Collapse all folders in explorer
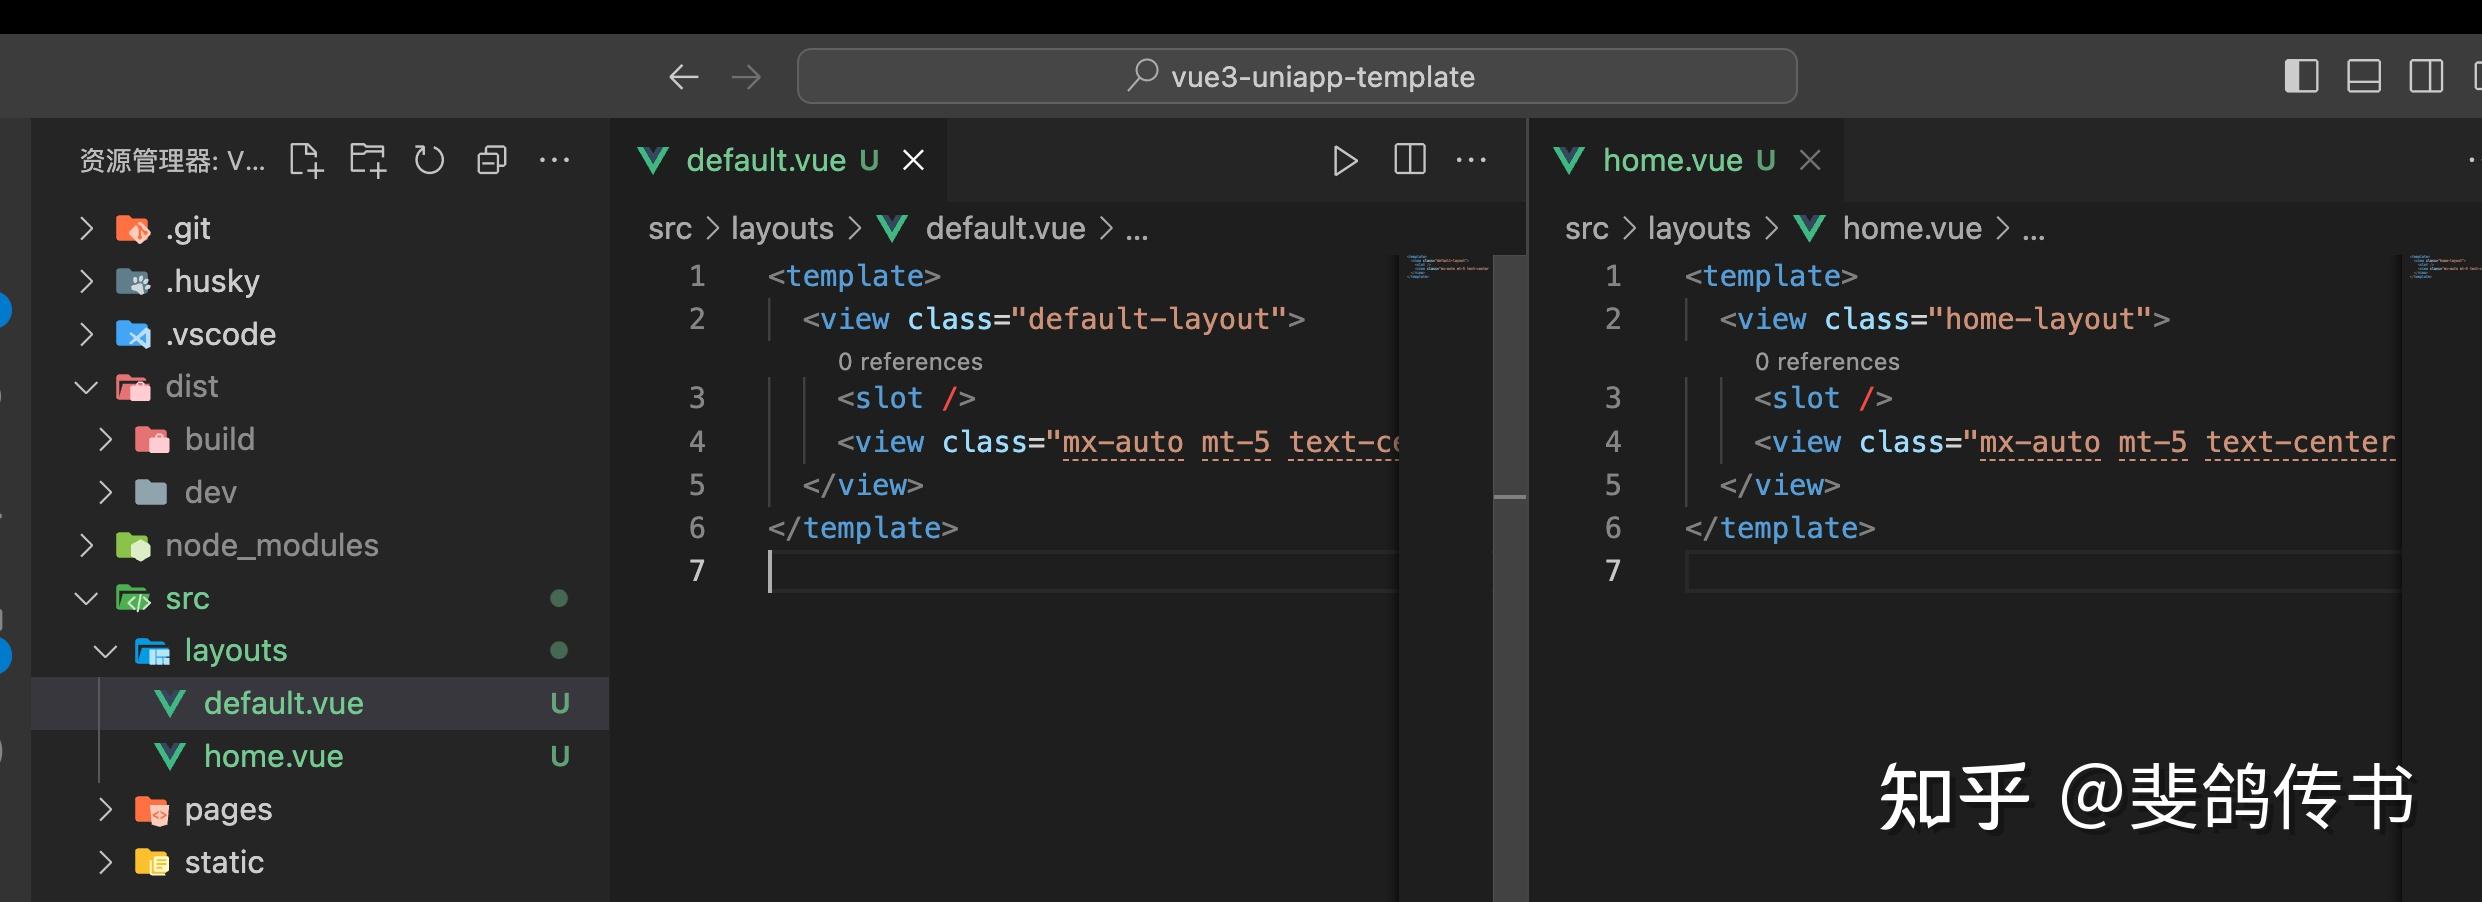2482x902 pixels. click(491, 160)
